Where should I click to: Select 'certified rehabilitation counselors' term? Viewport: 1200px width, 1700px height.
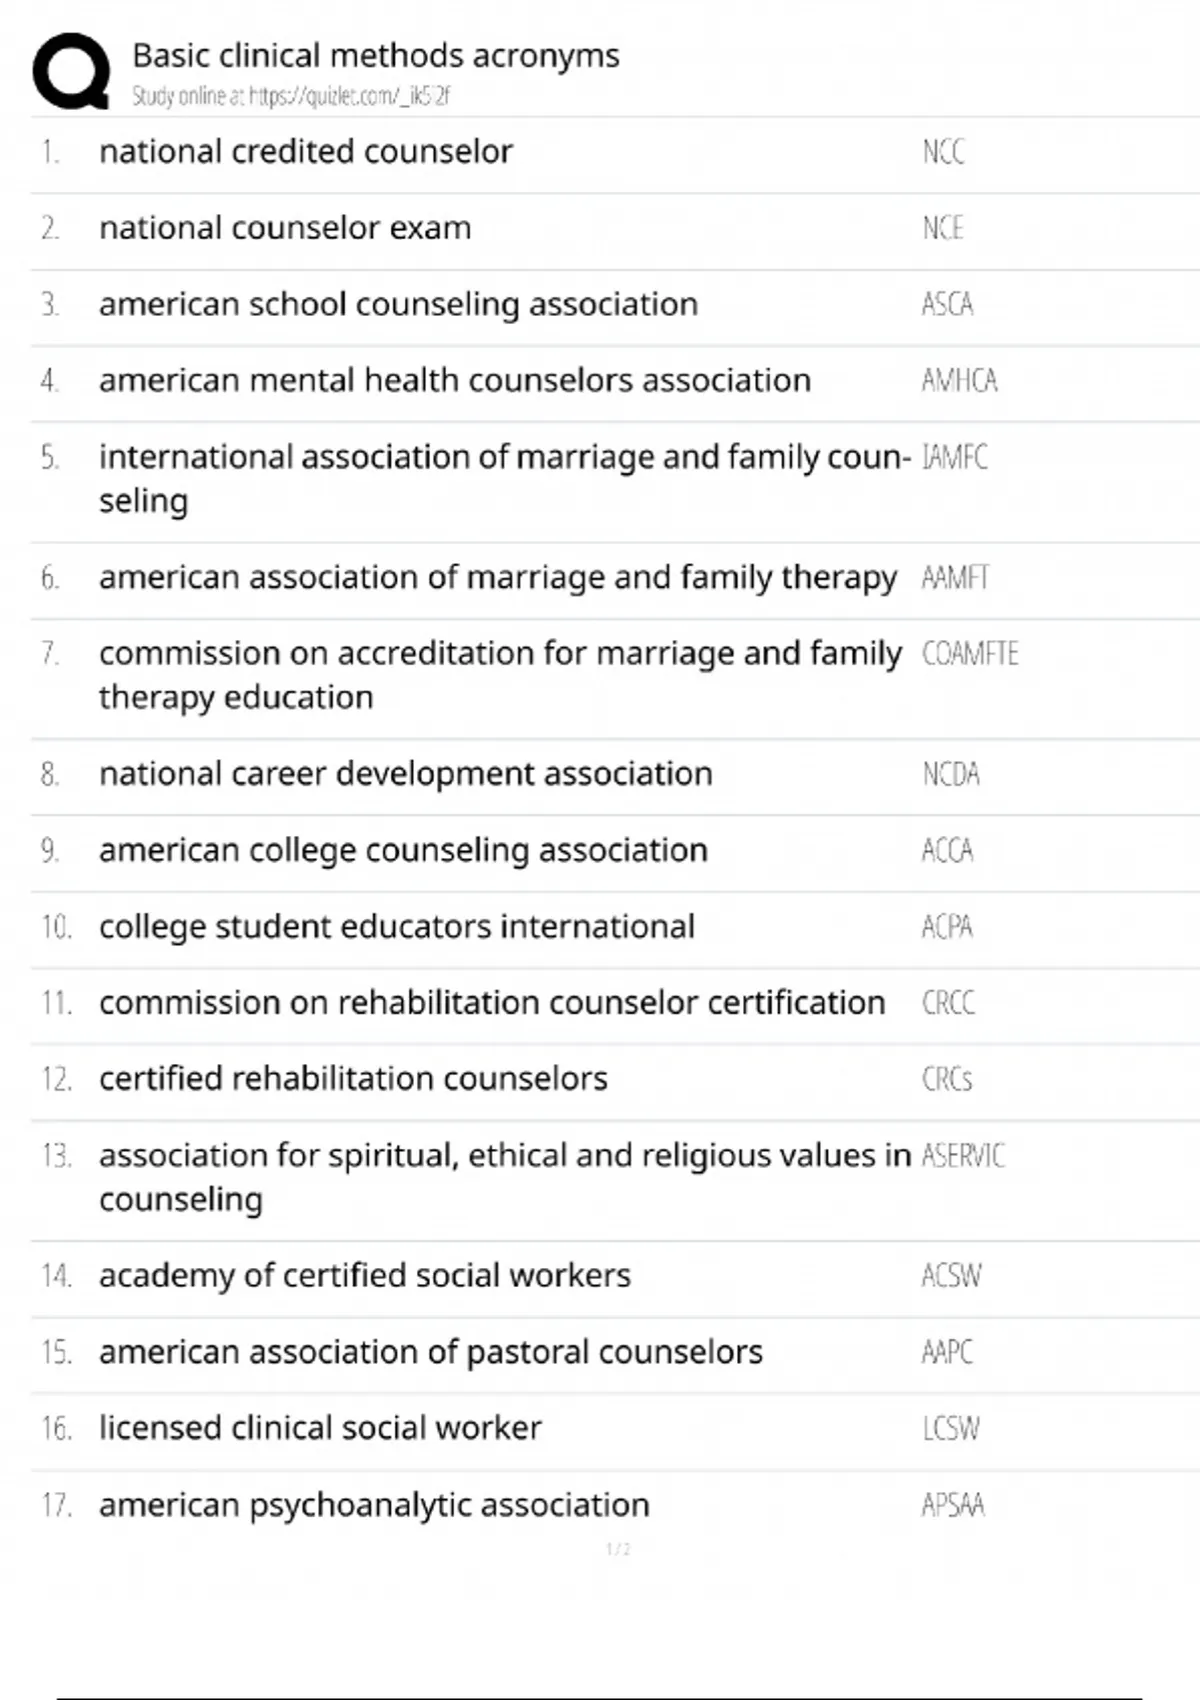point(353,1079)
